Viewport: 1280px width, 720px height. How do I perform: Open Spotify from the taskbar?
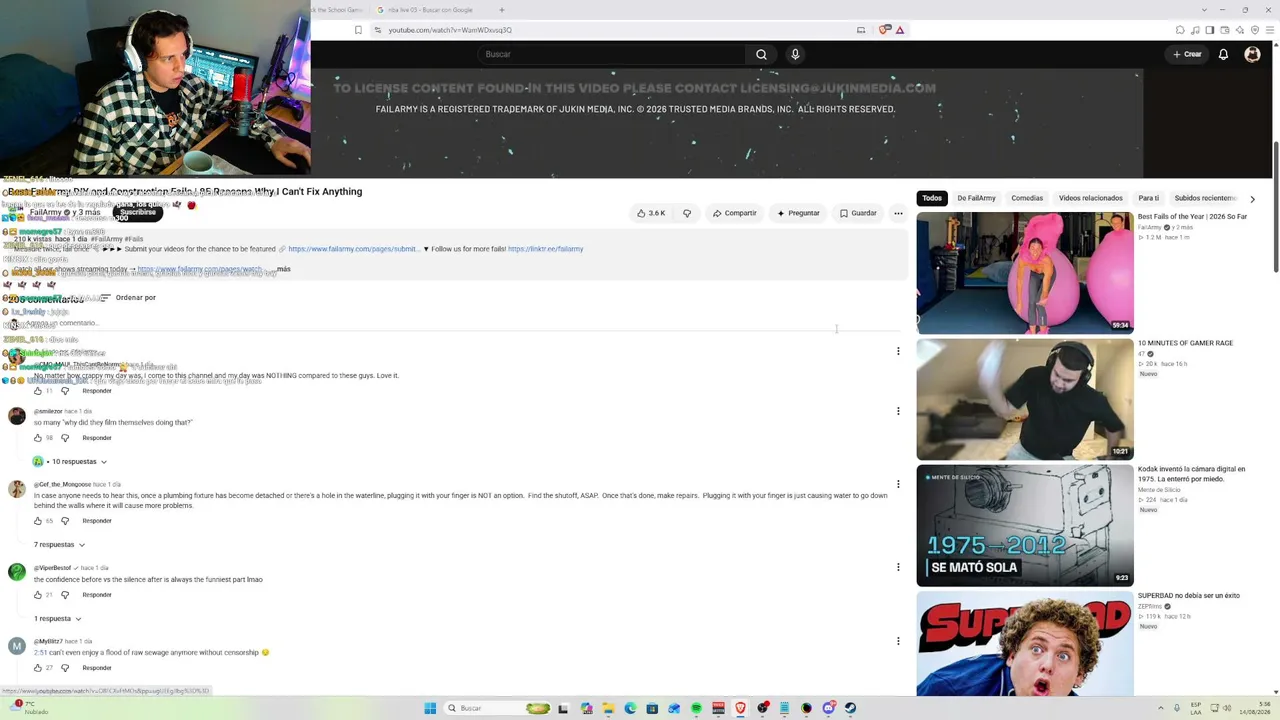[x=696, y=708]
